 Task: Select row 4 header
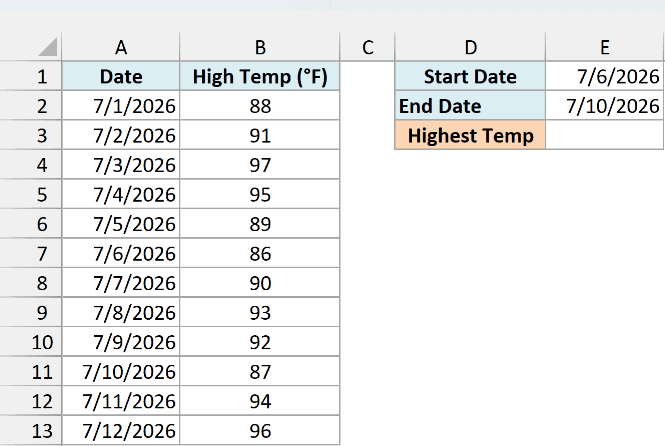click(x=31, y=164)
